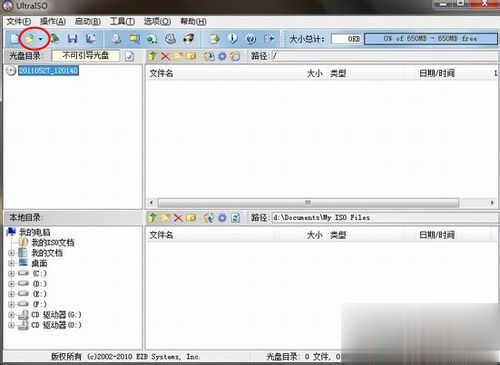The height and width of the screenshot is (365, 500).
Task: Click the Burn CD/DVD image icon
Action: [189, 39]
